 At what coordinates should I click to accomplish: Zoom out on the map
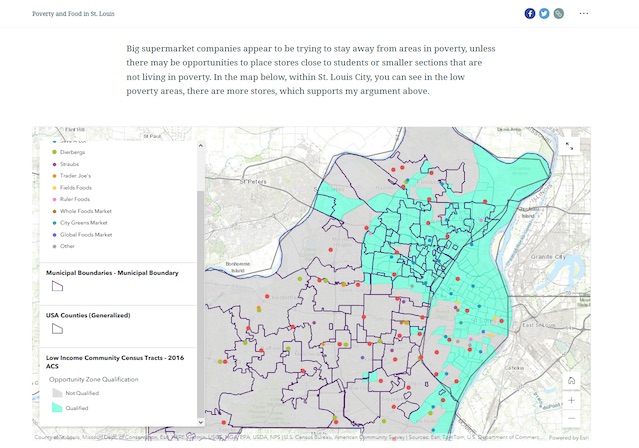coord(571,418)
